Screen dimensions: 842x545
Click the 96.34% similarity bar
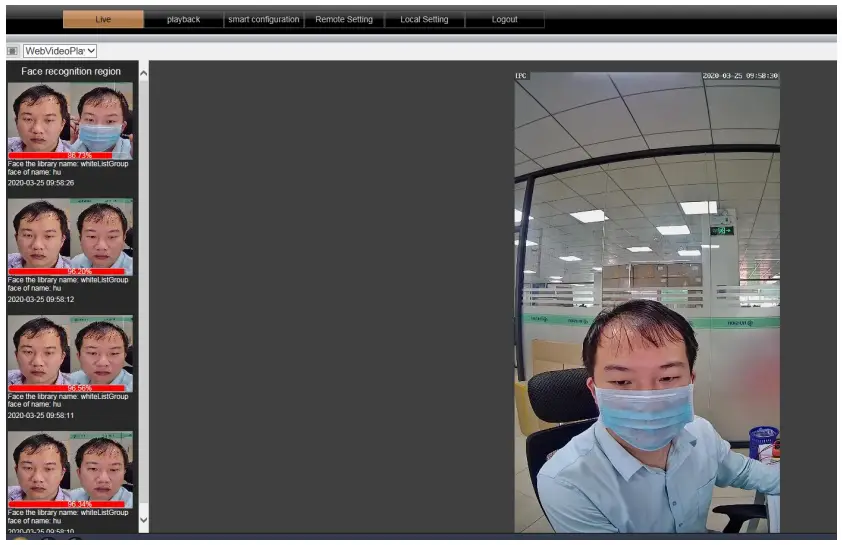coord(67,504)
